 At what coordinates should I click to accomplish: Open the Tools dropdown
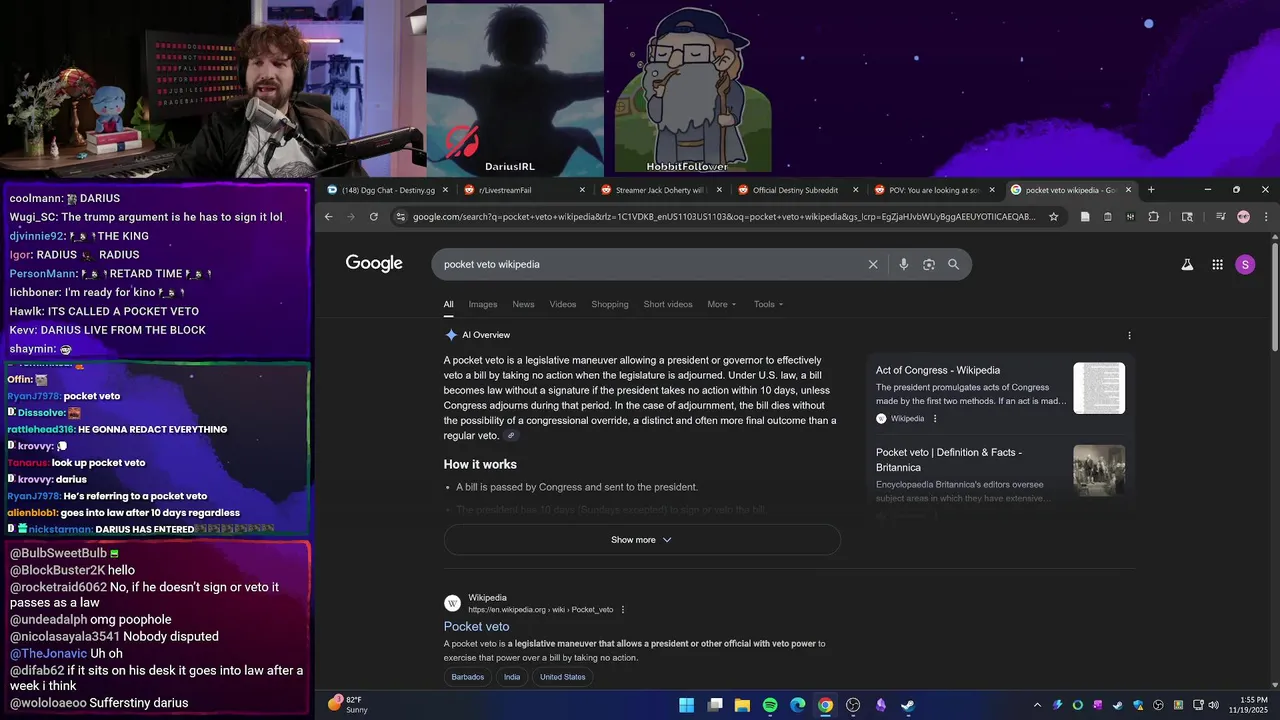click(768, 304)
